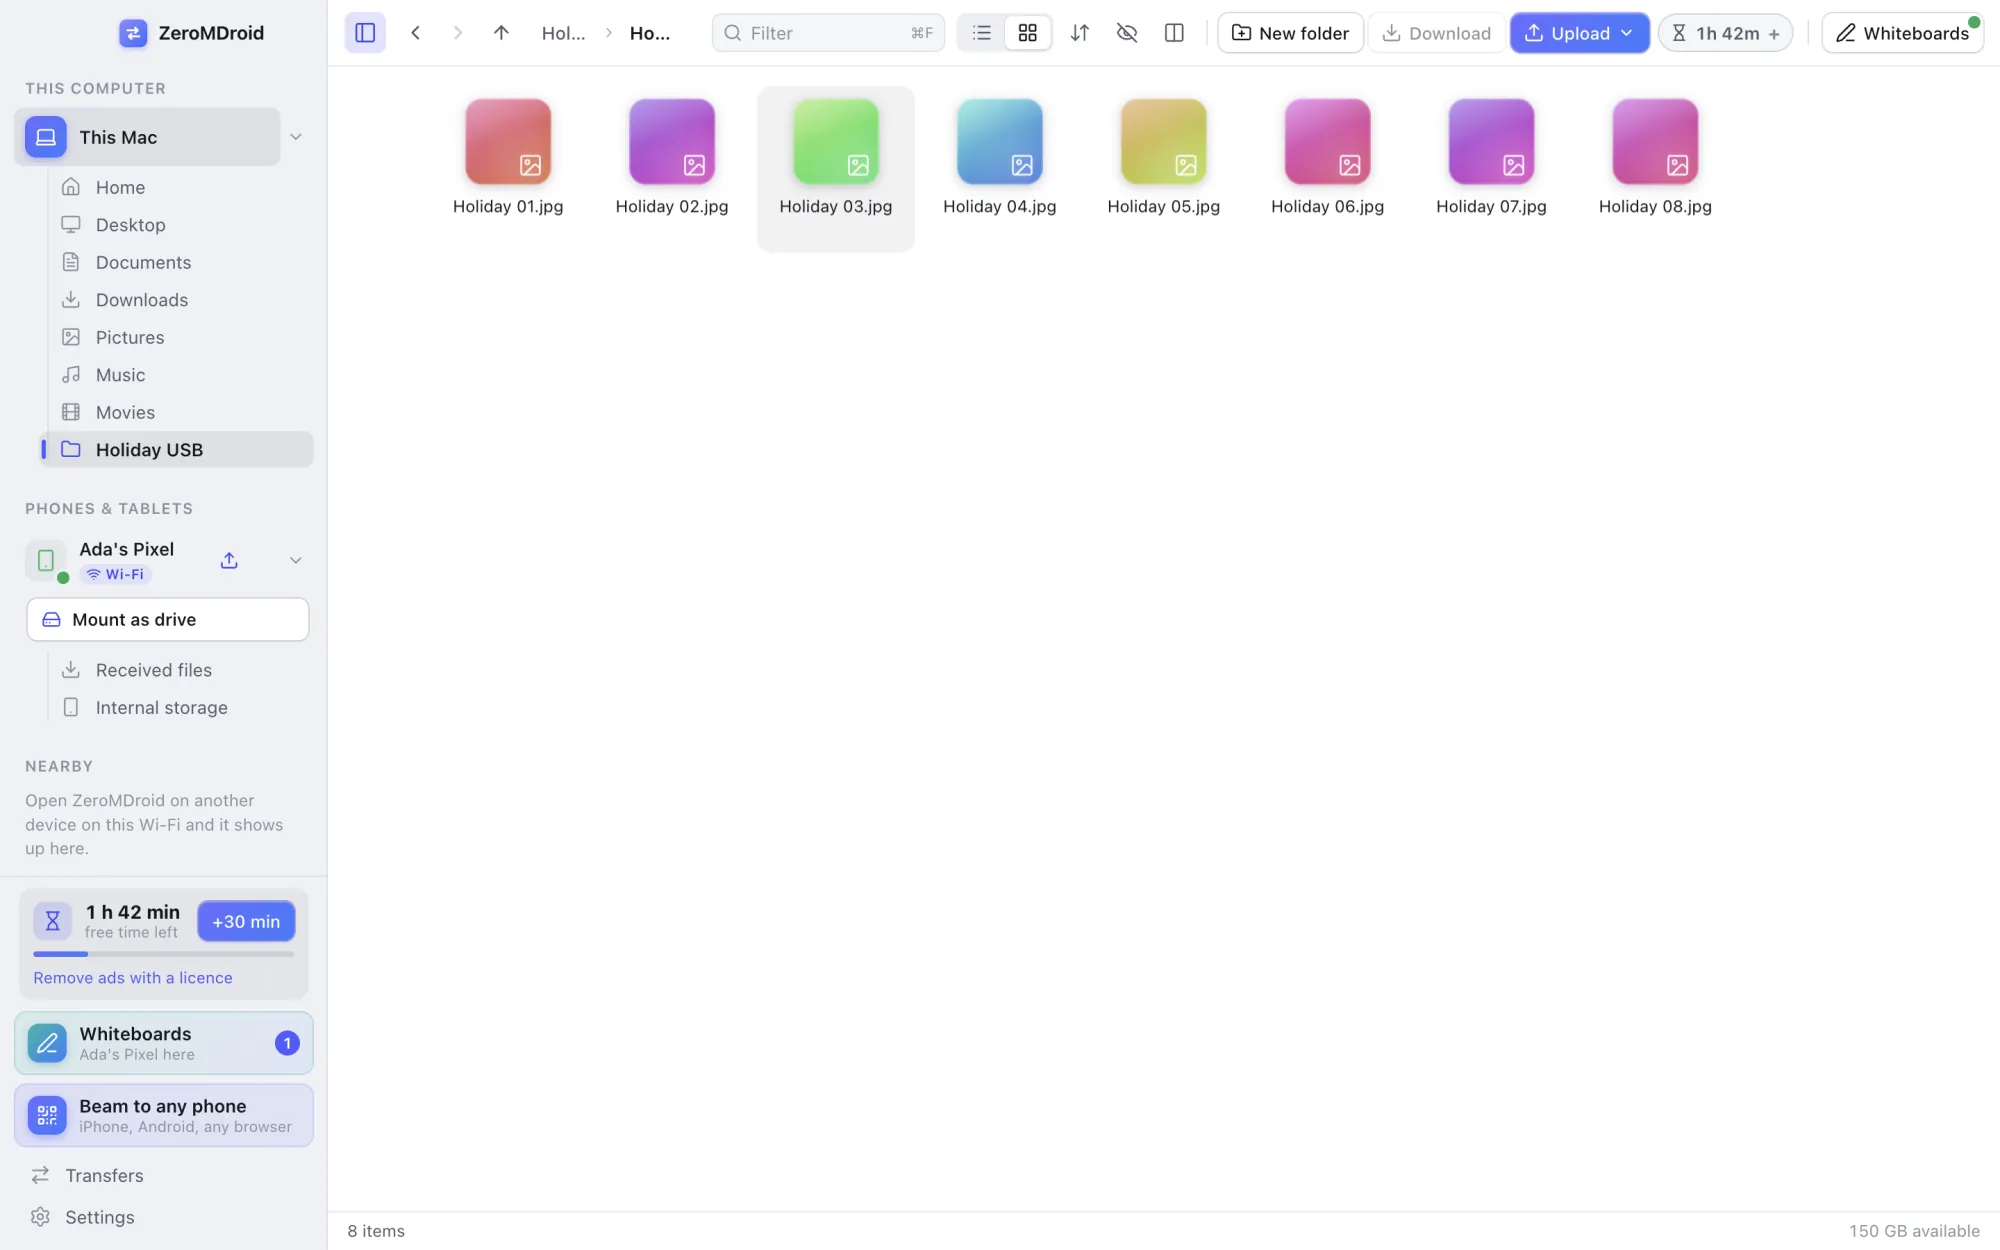The image size is (2000, 1250).
Task: Click the Hol... parent breadcrumb
Action: pos(564,33)
